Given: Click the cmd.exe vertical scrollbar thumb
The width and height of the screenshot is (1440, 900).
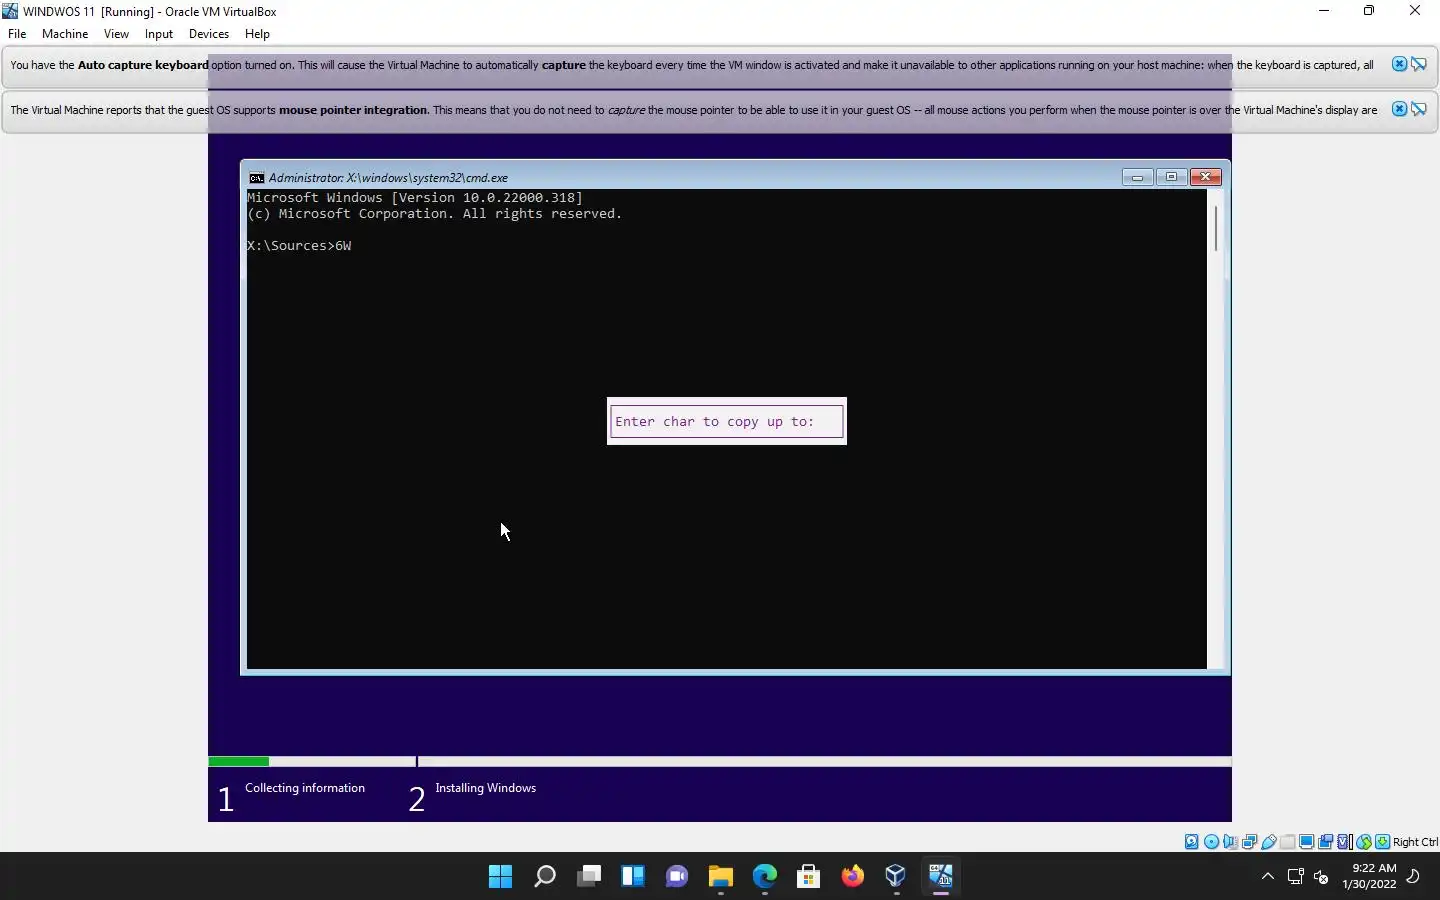Looking at the screenshot, I should (1216, 227).
